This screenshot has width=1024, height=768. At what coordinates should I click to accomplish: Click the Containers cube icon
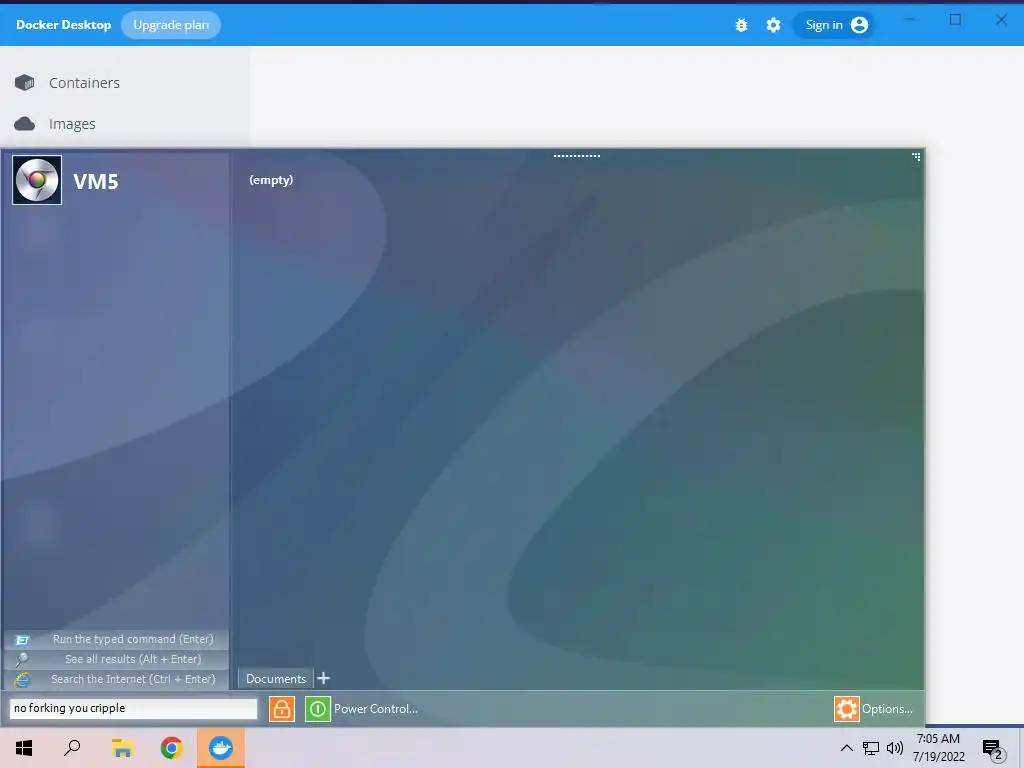point(25,82)
